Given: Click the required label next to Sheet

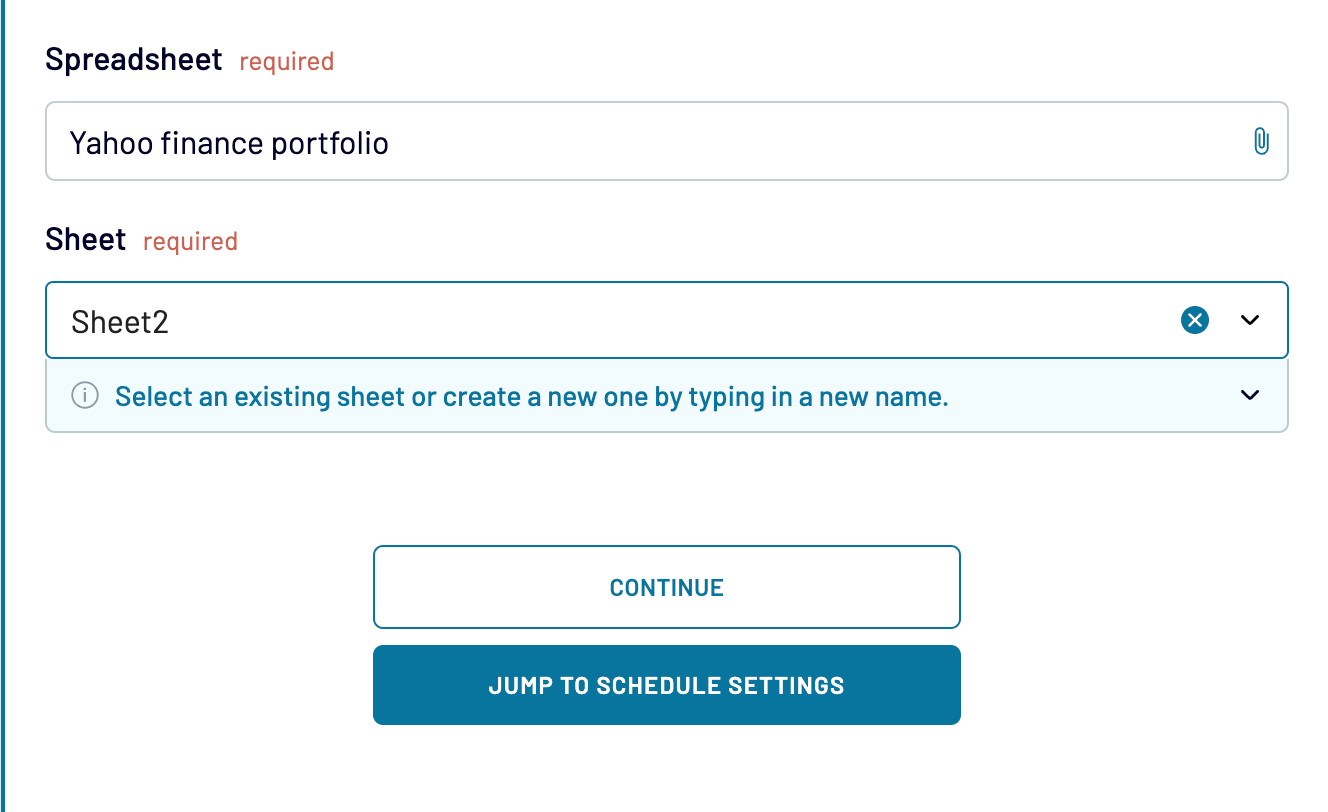Looking at the screenshot, I should 190,241.
